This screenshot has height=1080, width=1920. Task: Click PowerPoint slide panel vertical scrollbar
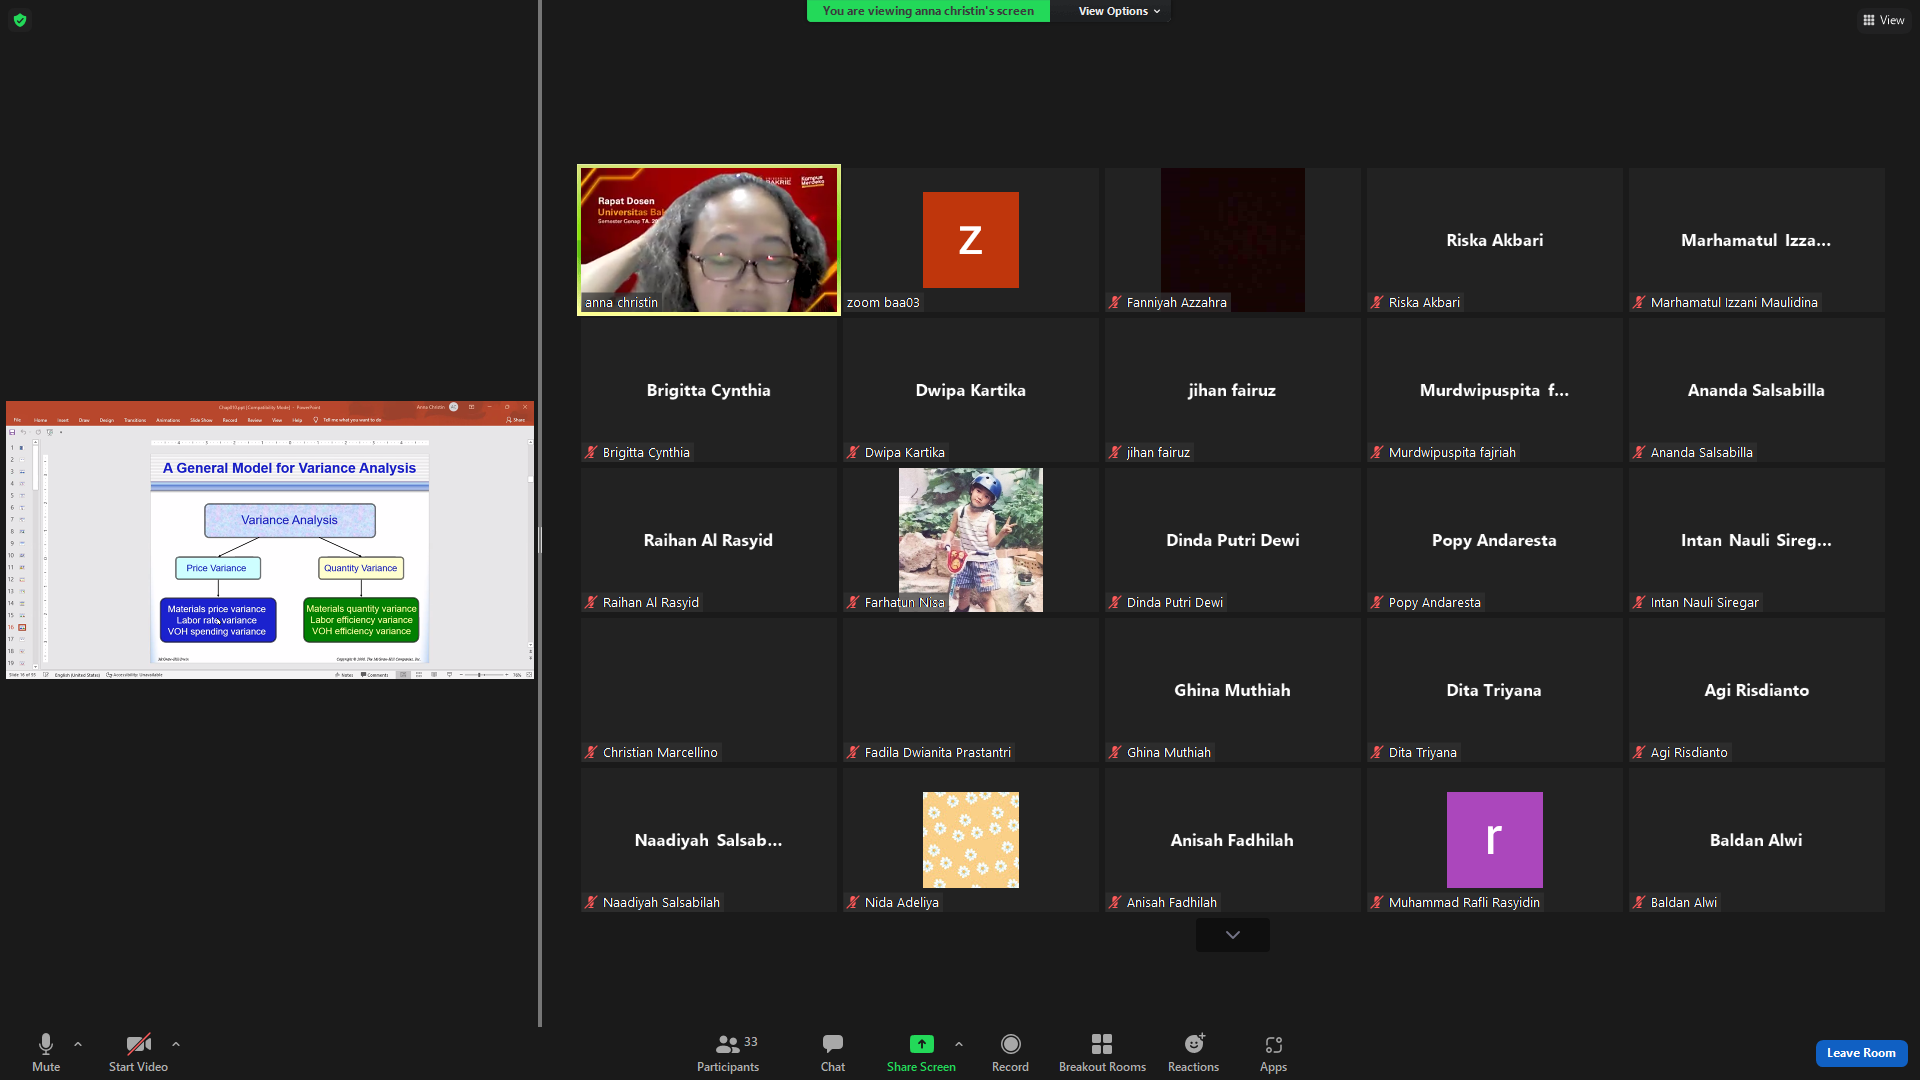coord(35,553)
